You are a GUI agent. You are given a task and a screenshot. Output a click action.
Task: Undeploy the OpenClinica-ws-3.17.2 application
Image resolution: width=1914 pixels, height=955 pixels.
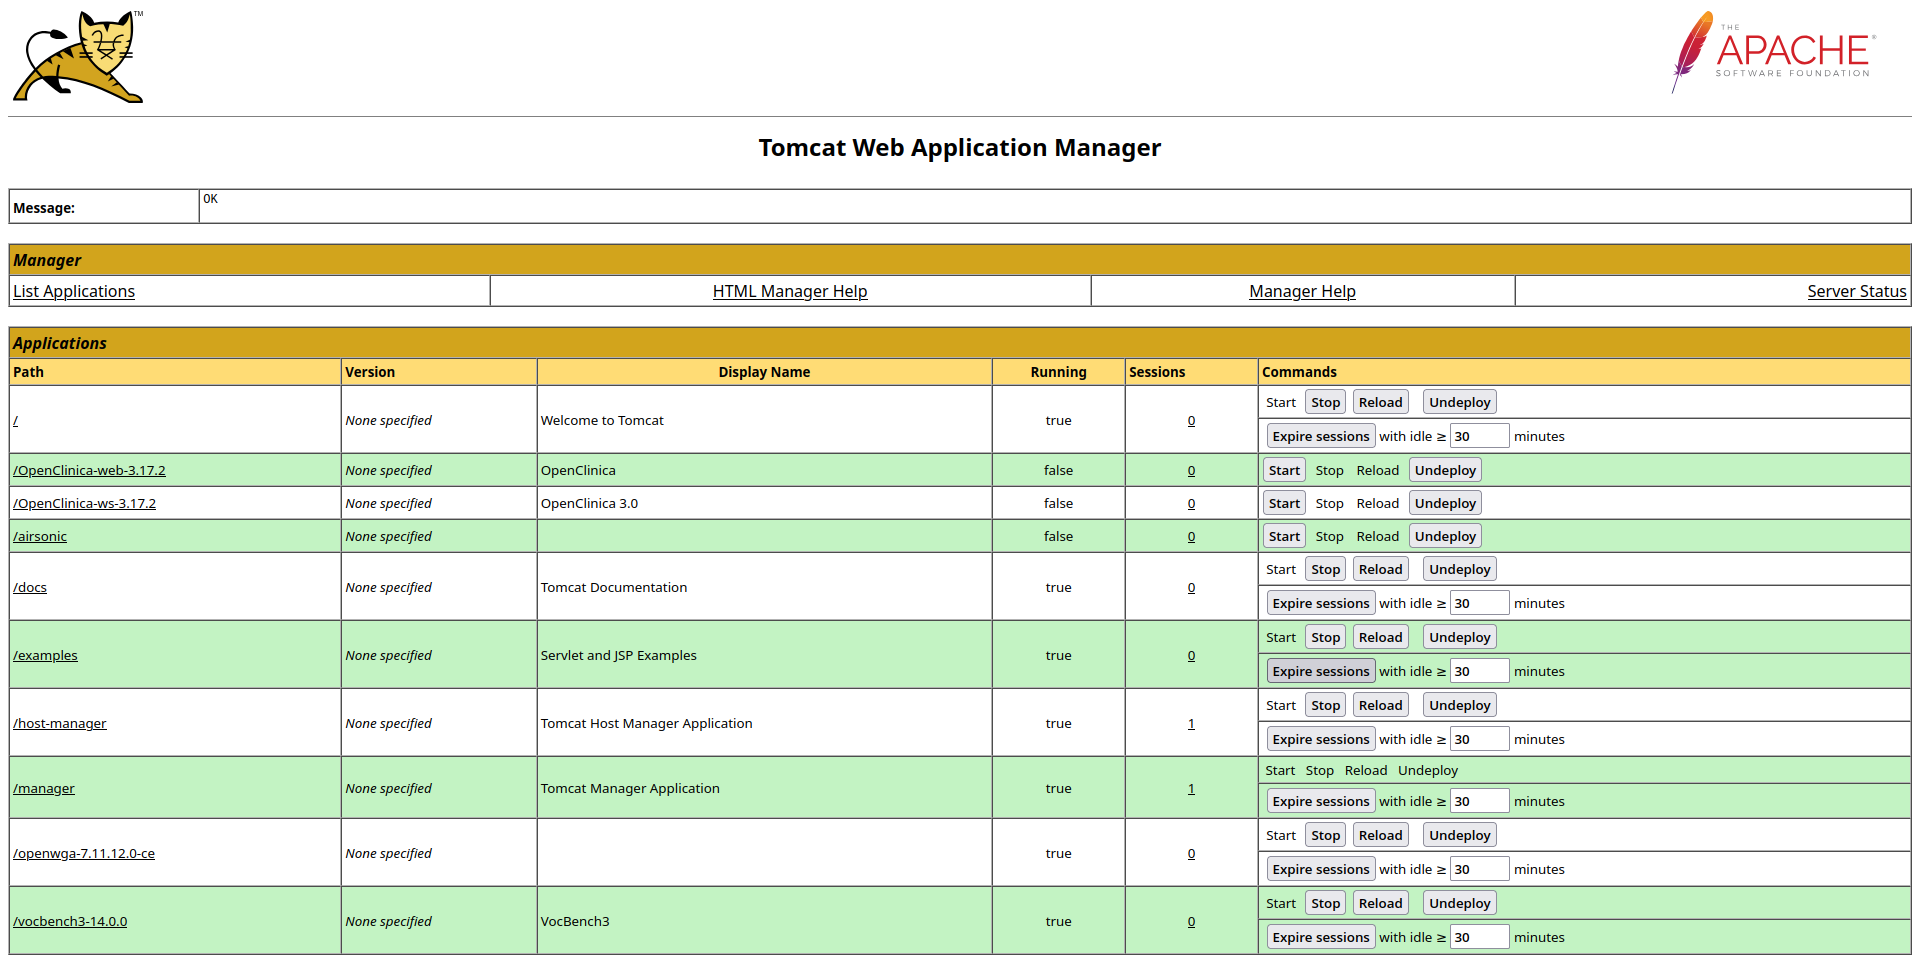pos(1444,502)
